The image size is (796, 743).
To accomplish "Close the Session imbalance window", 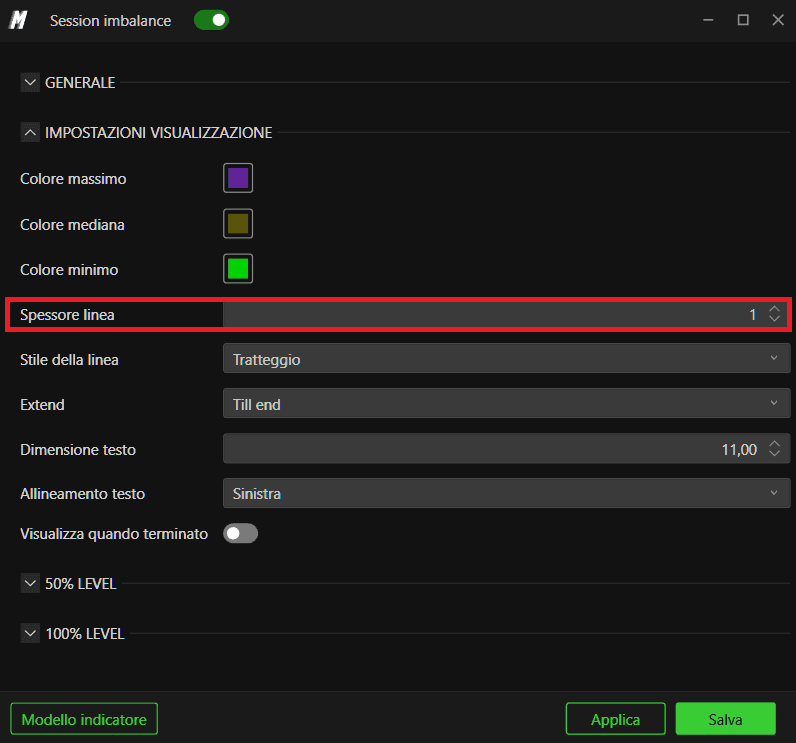I will [x=778, y=20].
